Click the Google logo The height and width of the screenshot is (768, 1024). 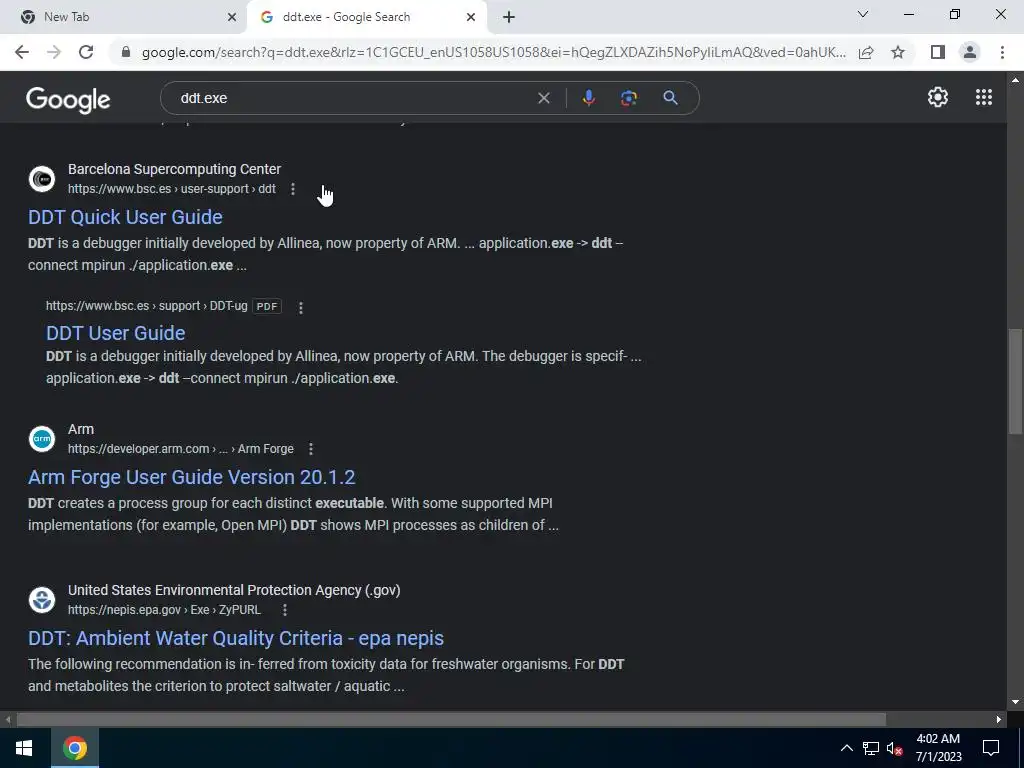pyautogui.click(x=68, y=99)
